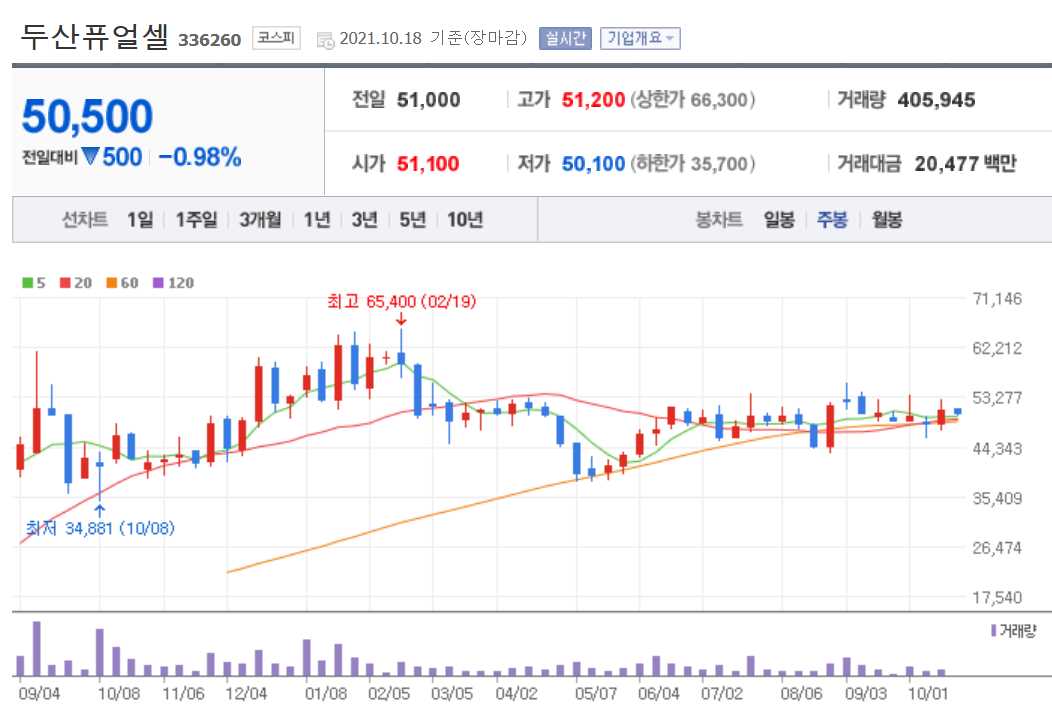Image resolution: width=1052 pixels, height=709 pixels.
Task: Open the 기업개요 dropdown
Action: (640, 38)
